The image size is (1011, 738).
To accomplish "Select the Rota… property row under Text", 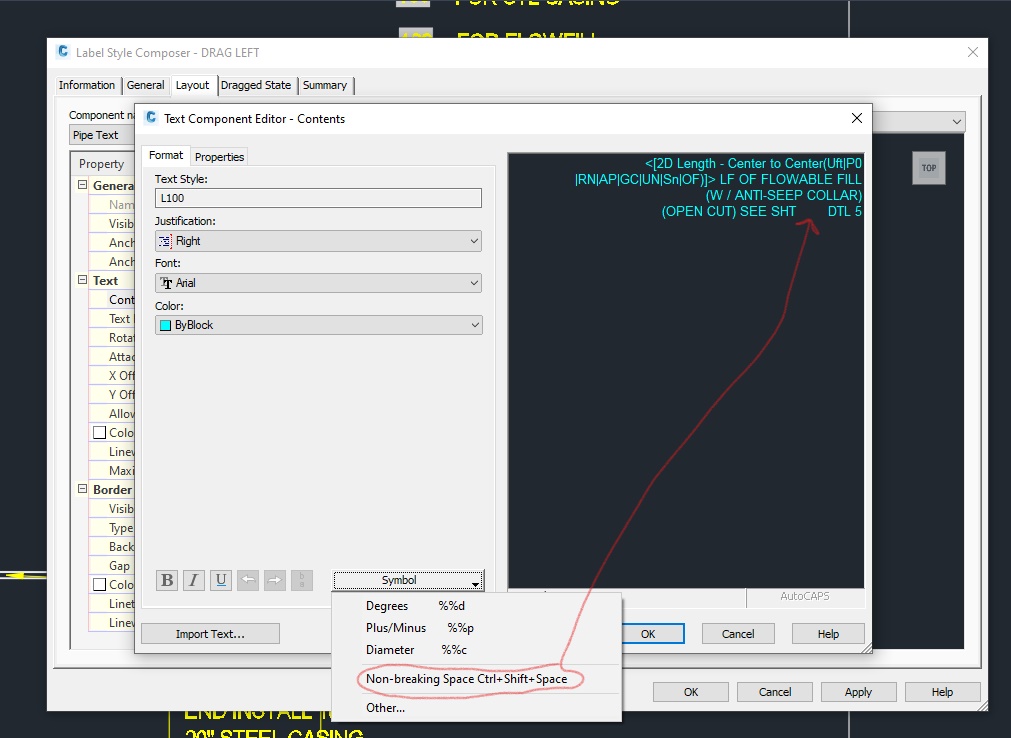I will [112, 338].
